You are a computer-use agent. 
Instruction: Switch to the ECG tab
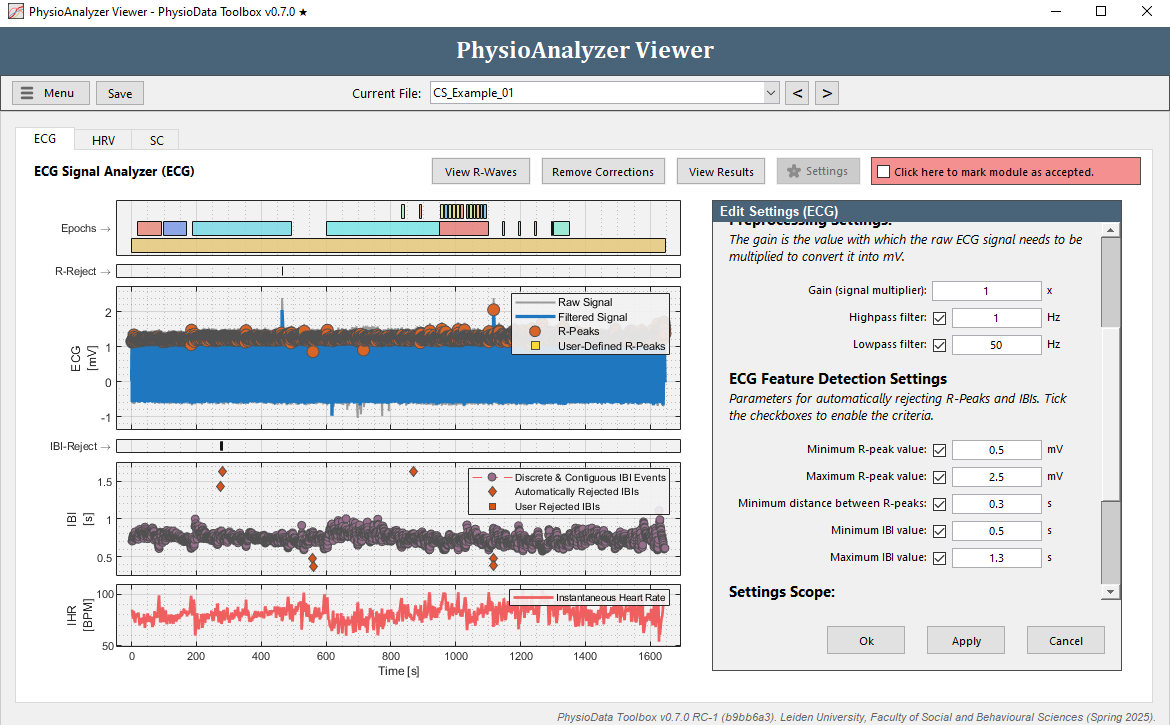45,139
